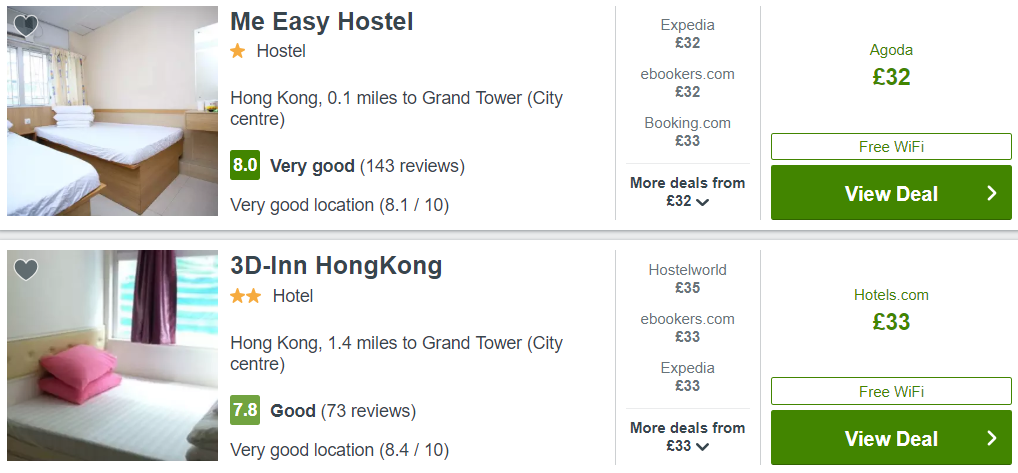The width and height of the screenshot is (1018, 473).
Task: Open Me Easy Hostel title link
Action: [321, 22]
